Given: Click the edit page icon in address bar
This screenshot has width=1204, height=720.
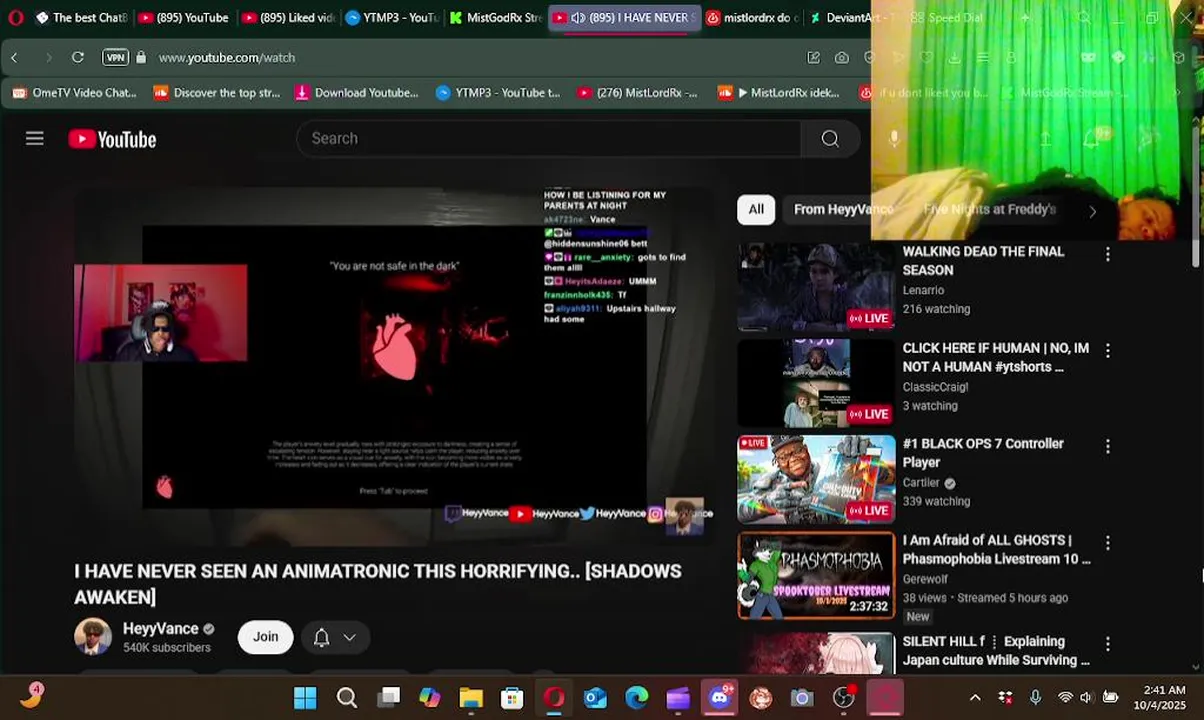Looking at the screenshot, I should pos(814,57).
